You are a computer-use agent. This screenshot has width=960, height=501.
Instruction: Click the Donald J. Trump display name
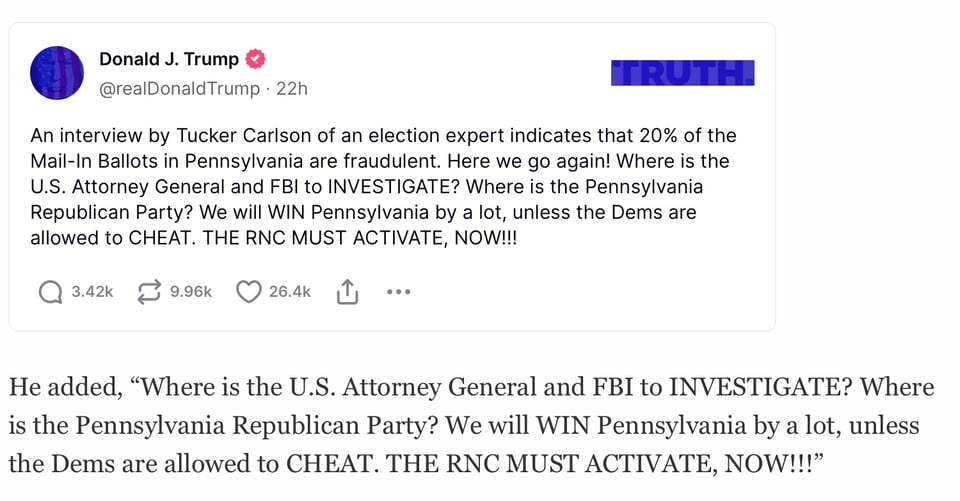169,60
